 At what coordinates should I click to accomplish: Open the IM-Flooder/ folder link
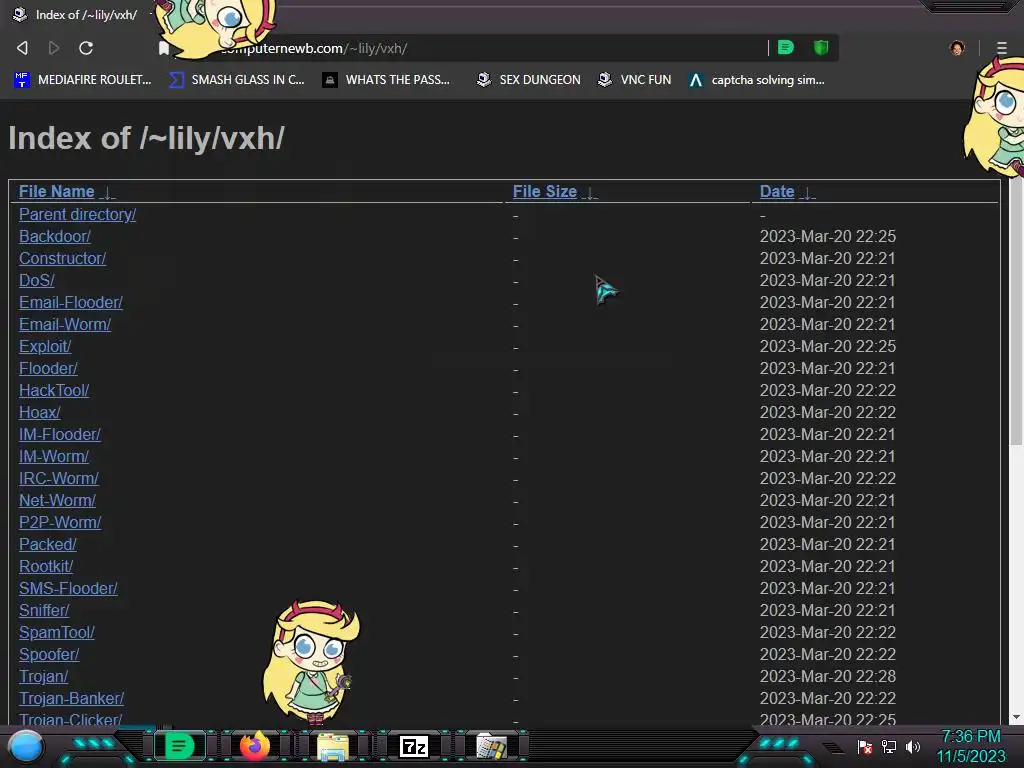point(59,434)
